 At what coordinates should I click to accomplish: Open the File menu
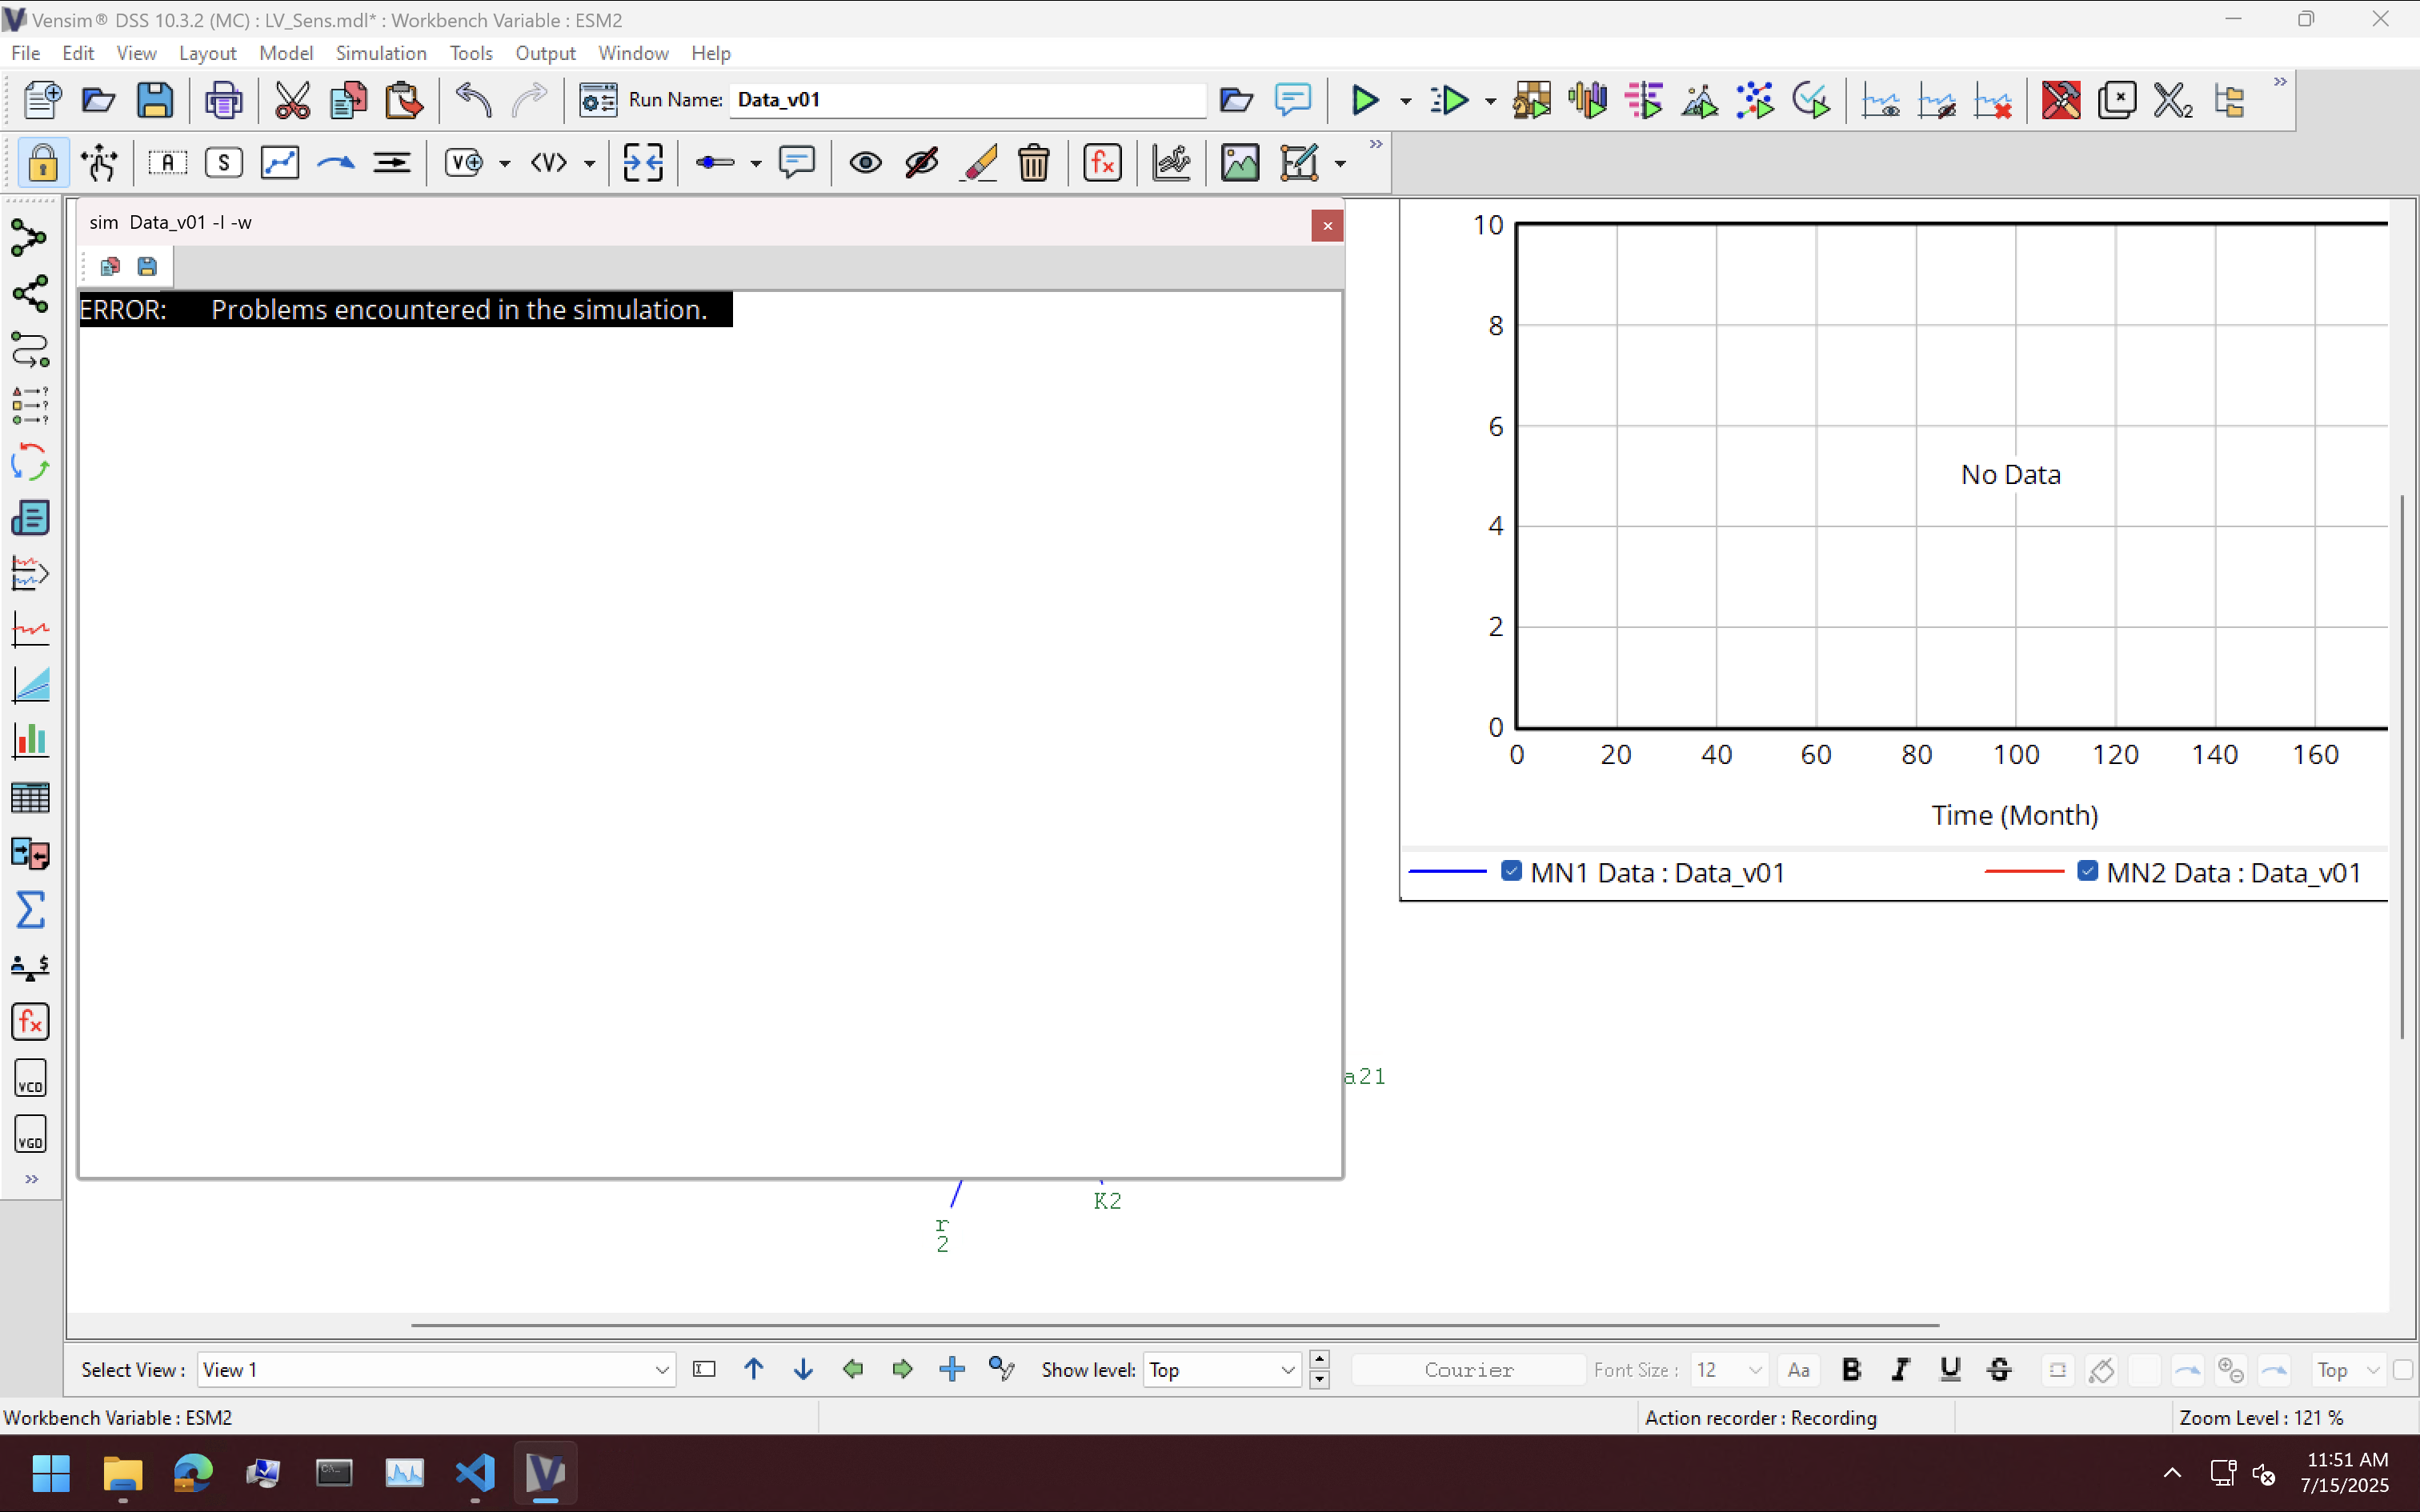tap(25, 53)
